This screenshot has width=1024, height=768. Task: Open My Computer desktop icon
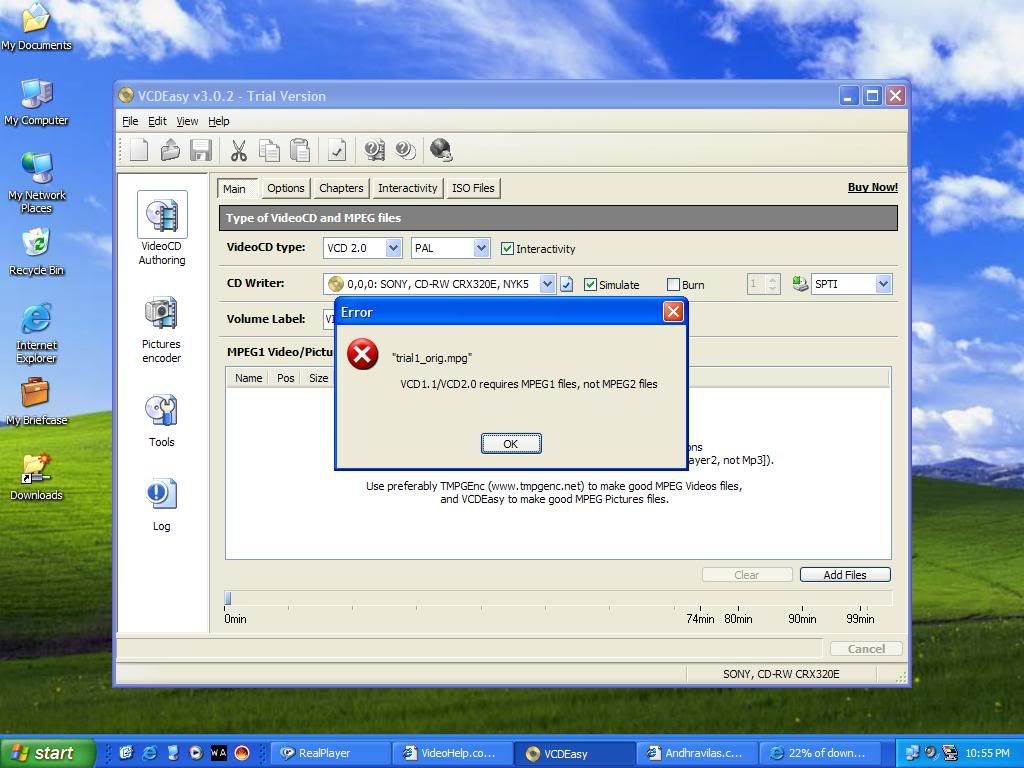(x=37, y=103)
